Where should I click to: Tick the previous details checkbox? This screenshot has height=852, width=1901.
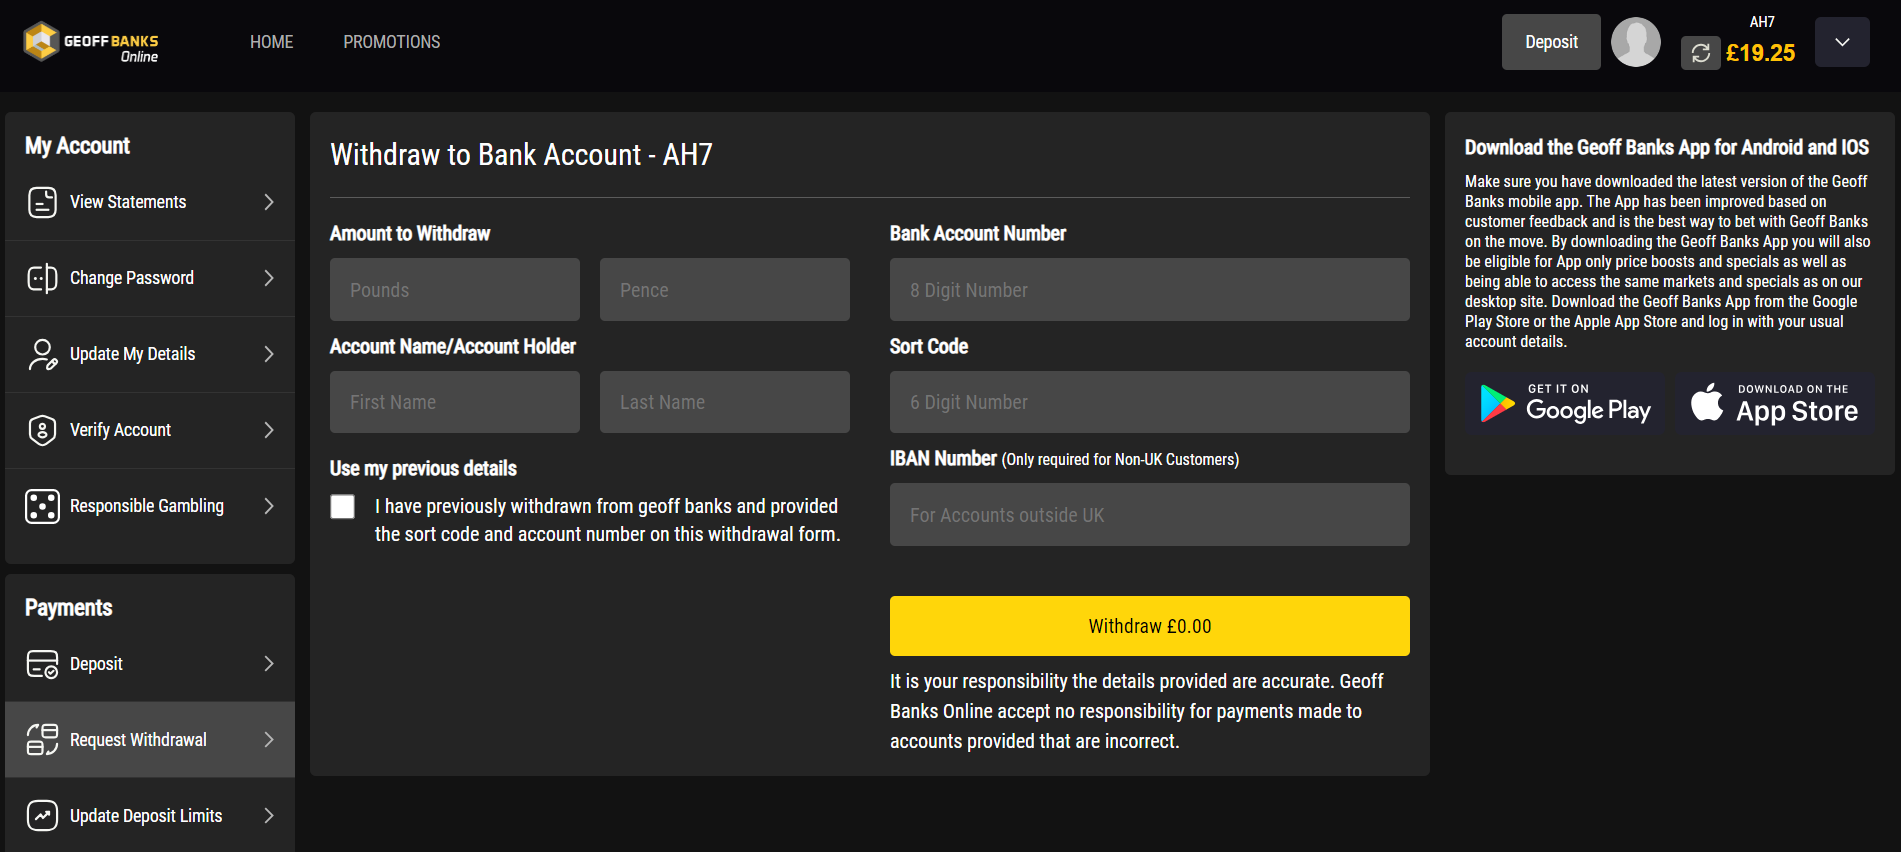(x=342, y=507)
